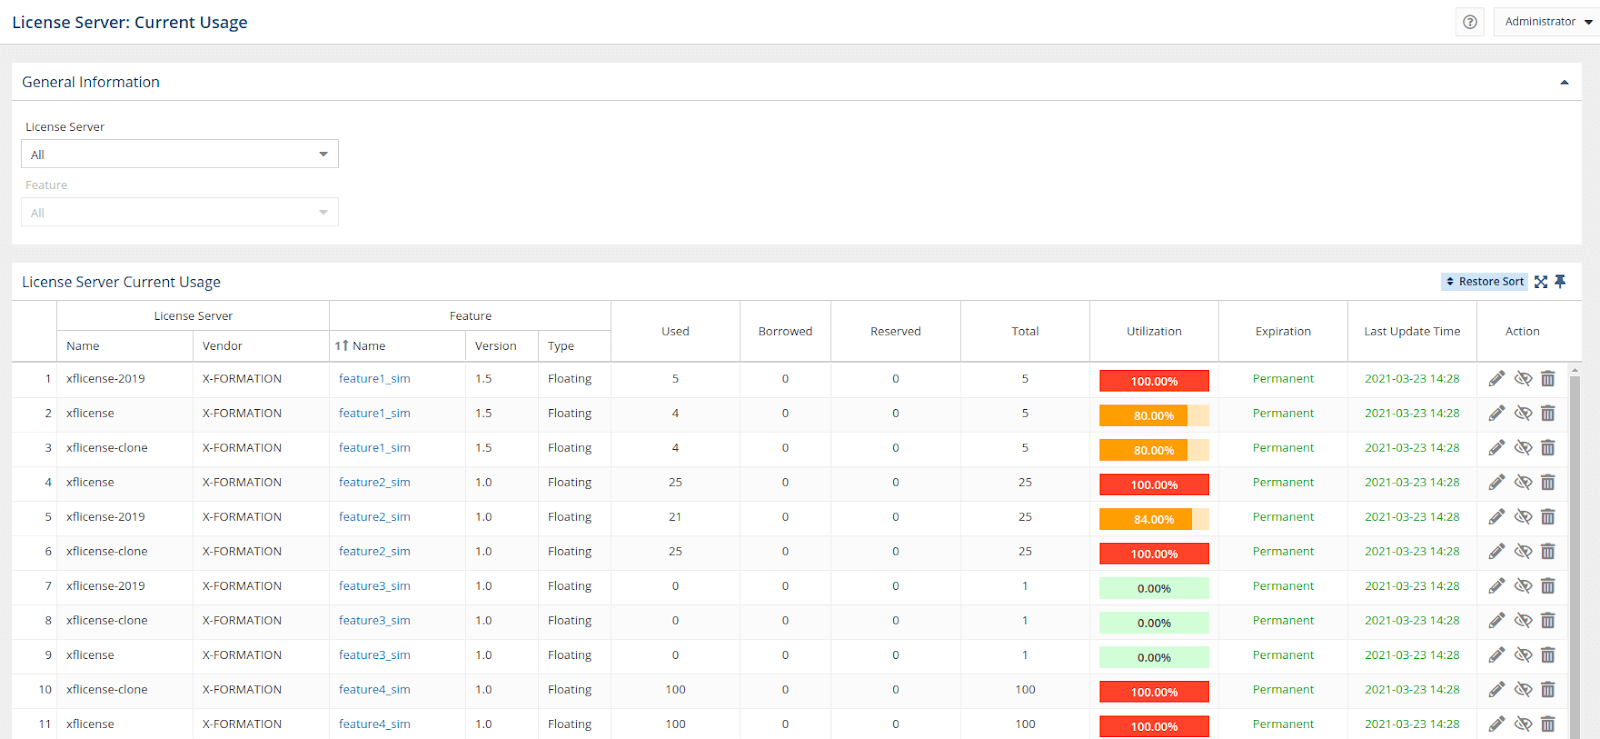The image size is (1600, 739).
Task: Sort by License Server Name column
Action: pos(124,346)
